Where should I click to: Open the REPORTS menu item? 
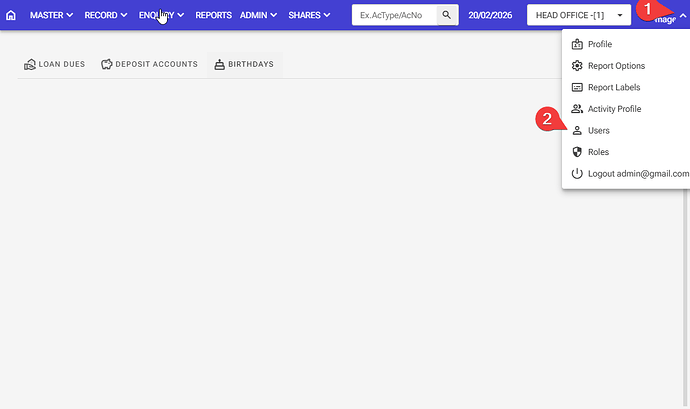coord(213,15)
